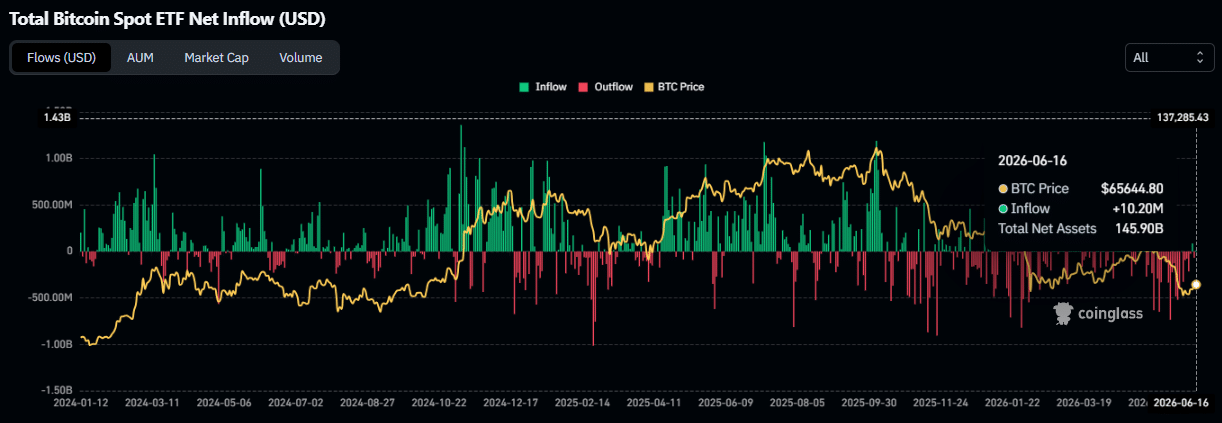Click the 2025-04-11 x-axis date label
The height and width of the screenshot is (423, 1222).
654,403
